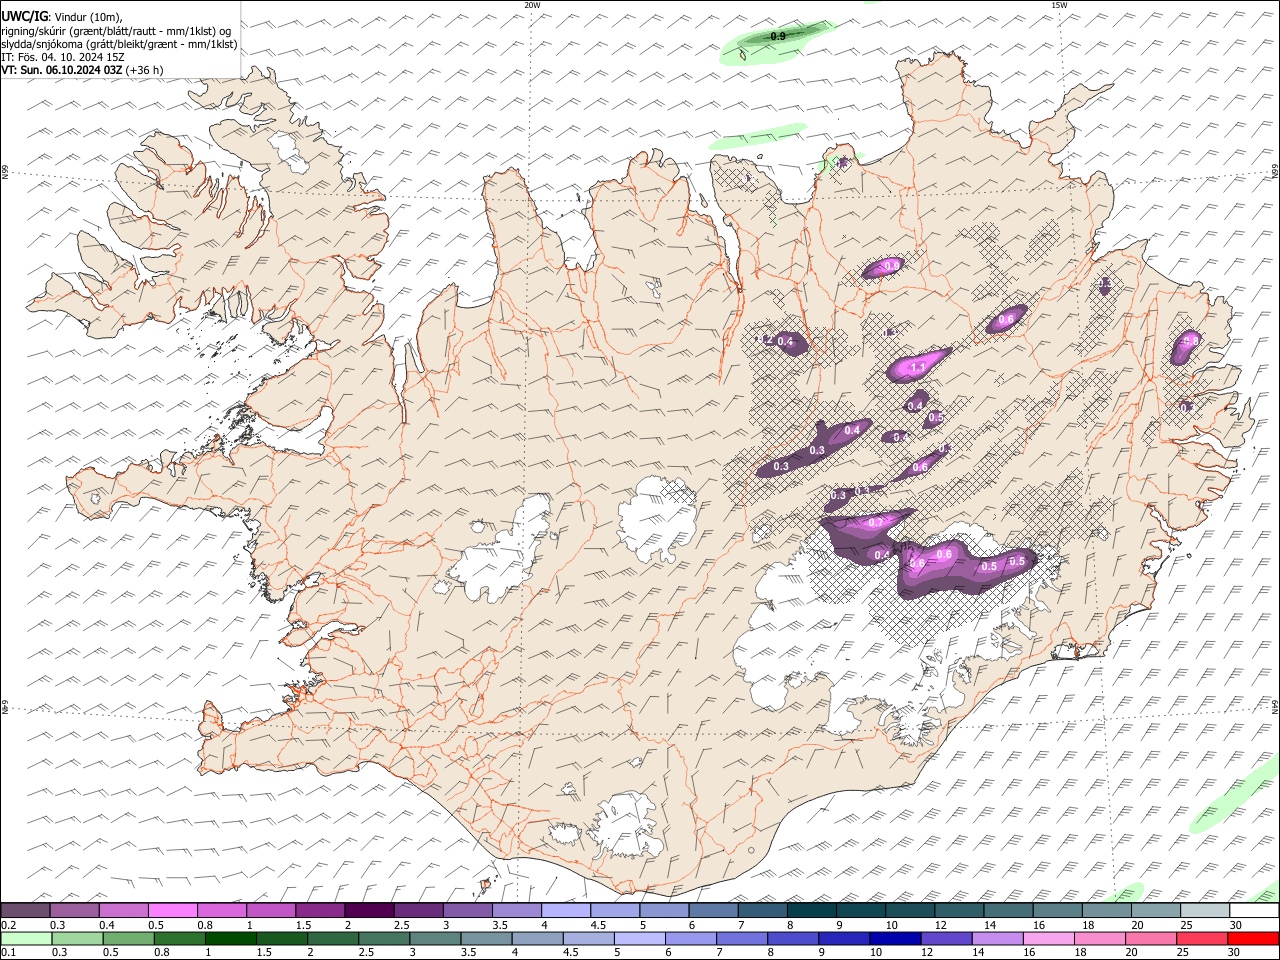This screenshot has height=960, width=1280.
Task: Click the darkest green 1 swatch in lower legend
Action: (231, 939)
